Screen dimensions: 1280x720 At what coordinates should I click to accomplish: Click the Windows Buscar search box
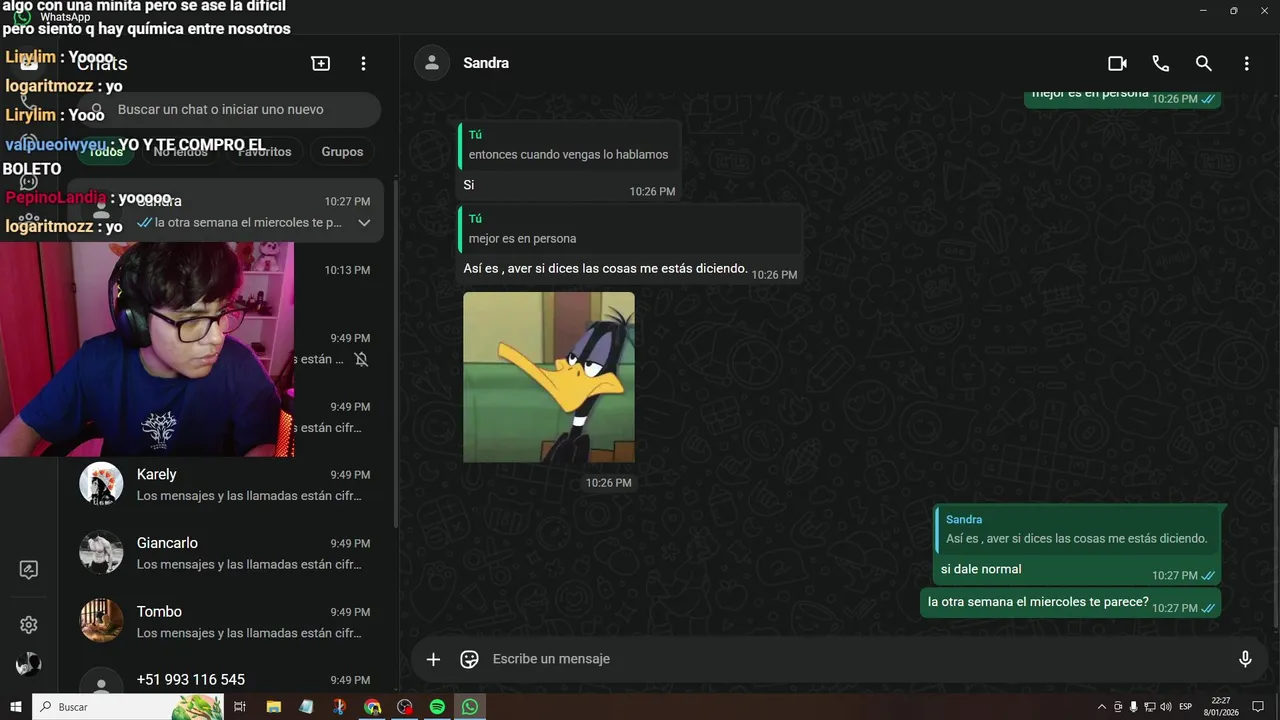click(x=128, y=707)
